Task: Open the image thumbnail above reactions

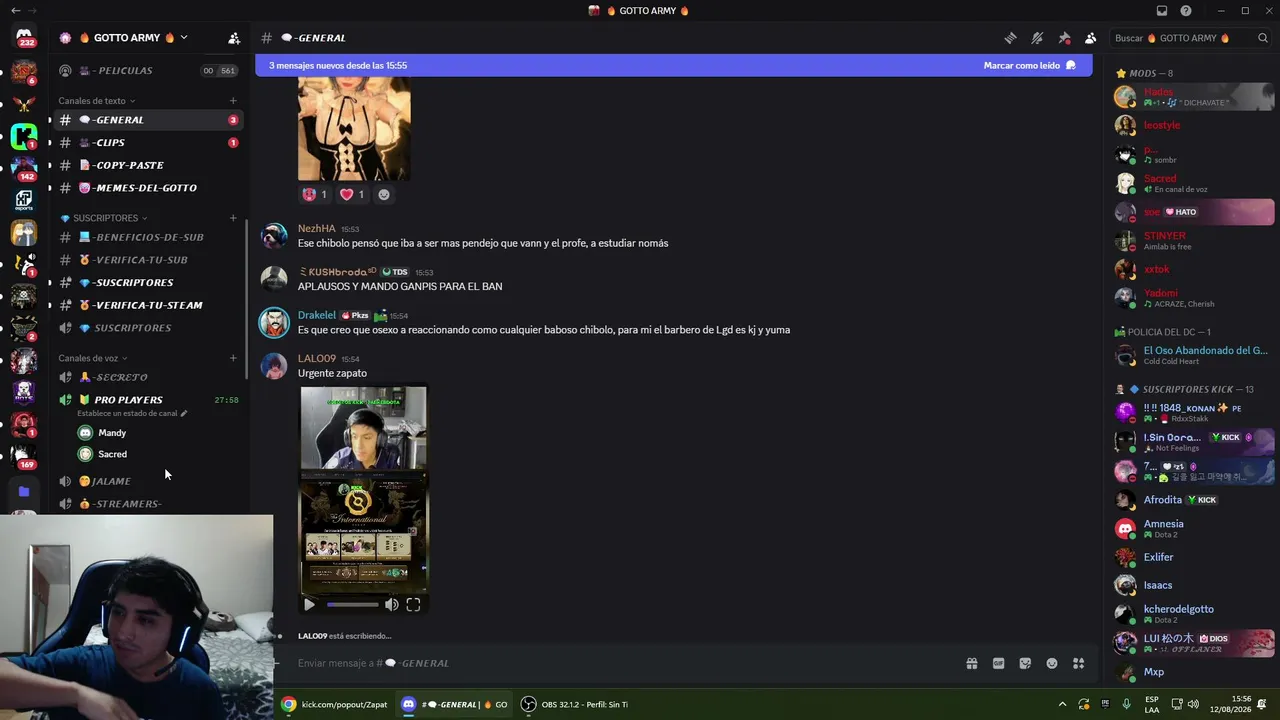Action: pyautogui.click(x=354, y=128)
